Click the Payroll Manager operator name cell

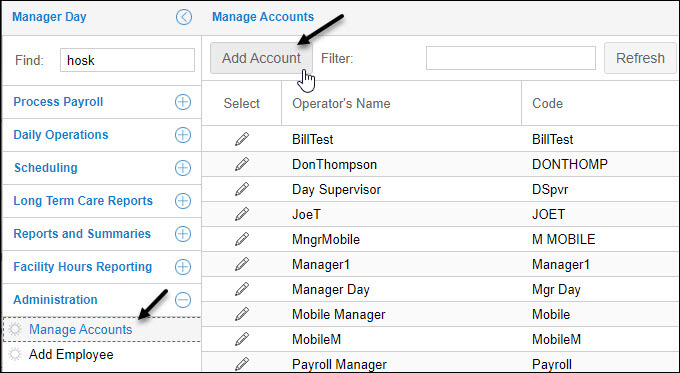(x=339, y=364)
